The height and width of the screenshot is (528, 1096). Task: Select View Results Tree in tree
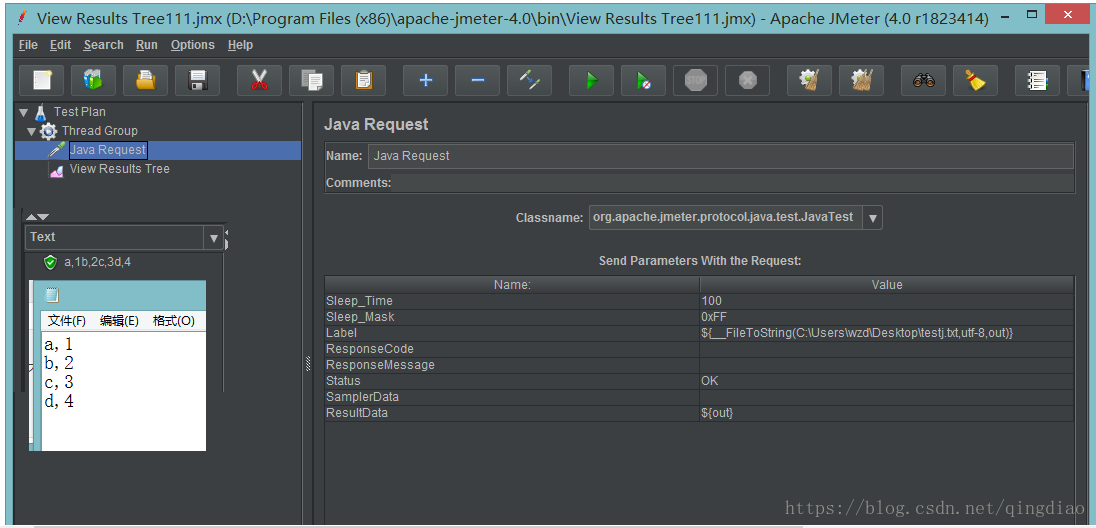point(120,169)
